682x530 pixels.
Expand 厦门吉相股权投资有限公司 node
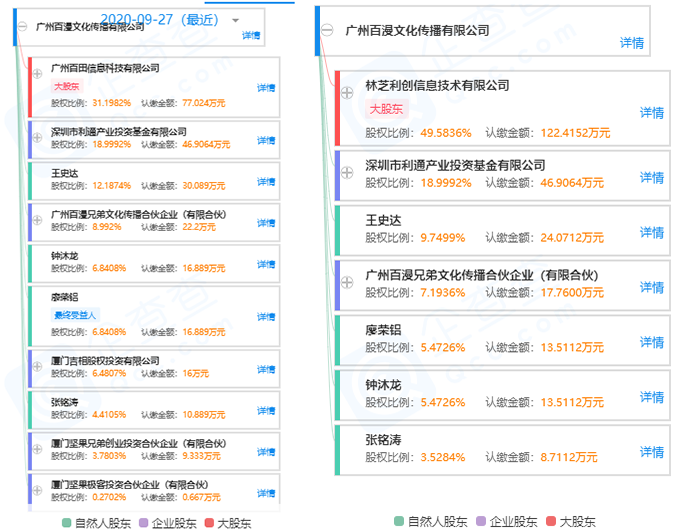tap(37, 367)
